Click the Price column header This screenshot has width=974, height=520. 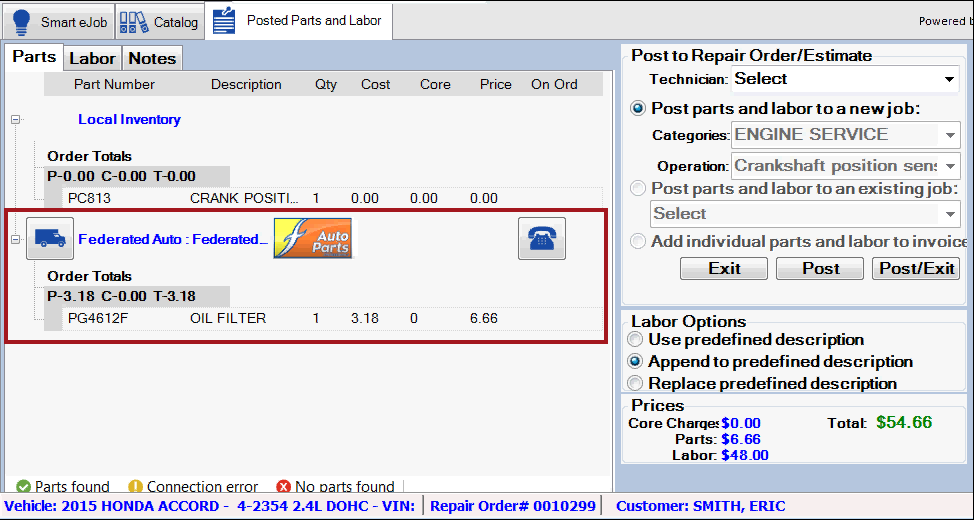point(496,84)
